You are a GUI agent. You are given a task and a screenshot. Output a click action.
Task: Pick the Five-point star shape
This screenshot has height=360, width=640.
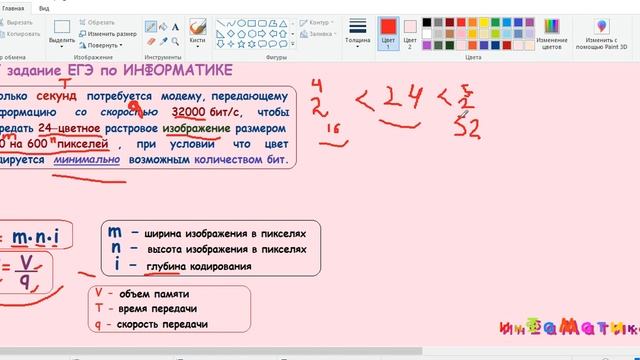pos(241,44)
